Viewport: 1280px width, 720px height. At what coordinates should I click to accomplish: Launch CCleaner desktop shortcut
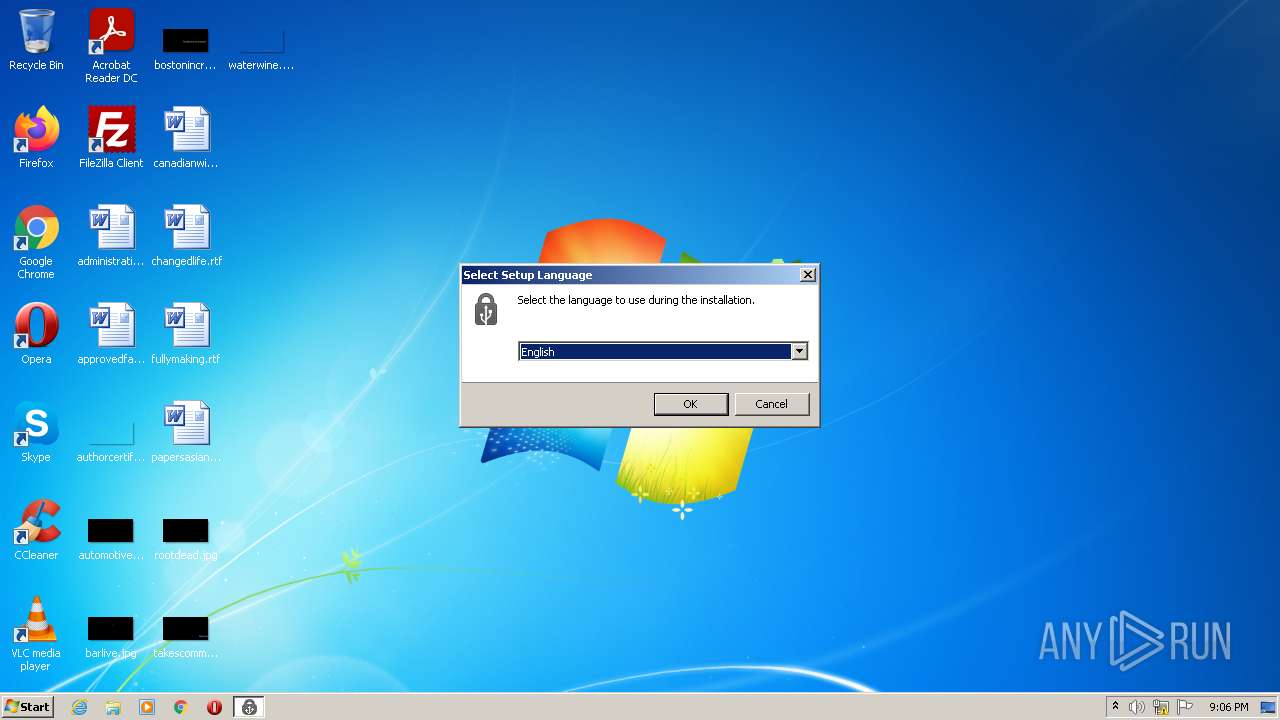tap(36, 530)
